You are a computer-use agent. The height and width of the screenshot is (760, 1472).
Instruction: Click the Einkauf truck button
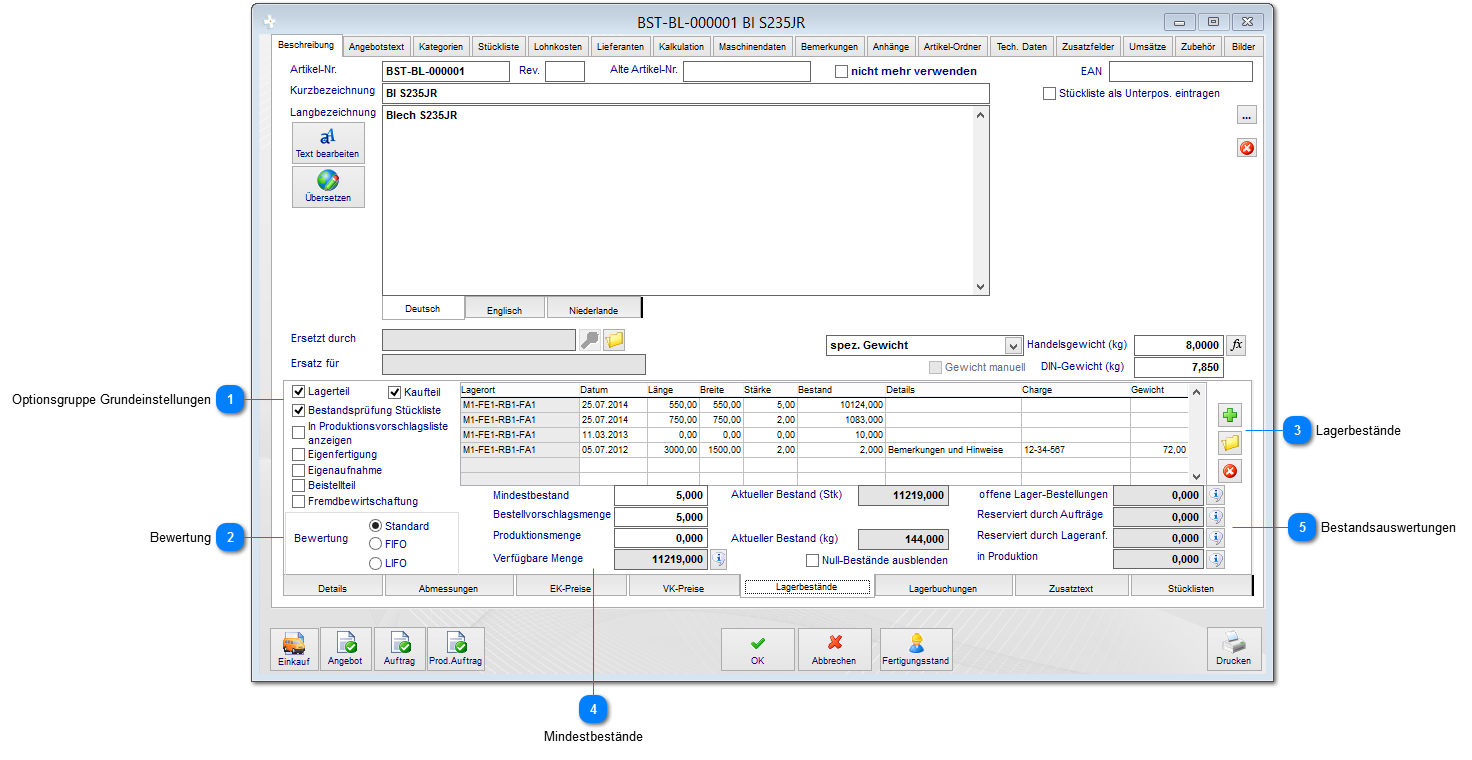coord(294,649)
